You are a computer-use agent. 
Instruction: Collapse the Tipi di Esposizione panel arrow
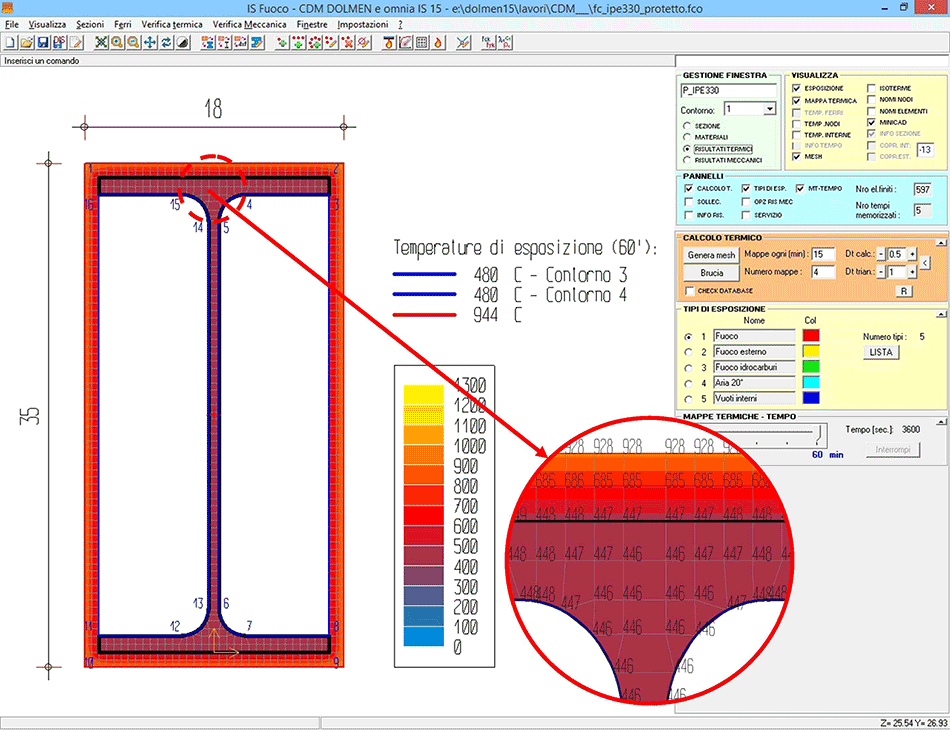click(941, 314)
